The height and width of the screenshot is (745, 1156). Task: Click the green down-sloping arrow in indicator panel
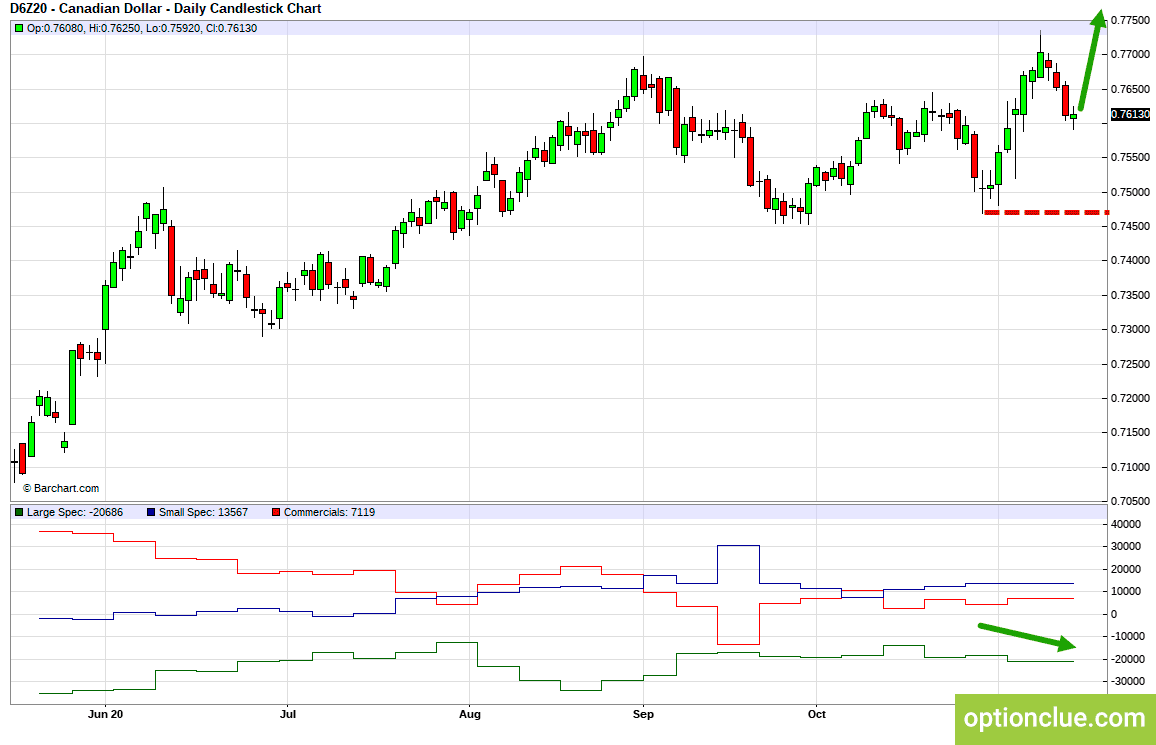pos(1027,637)
